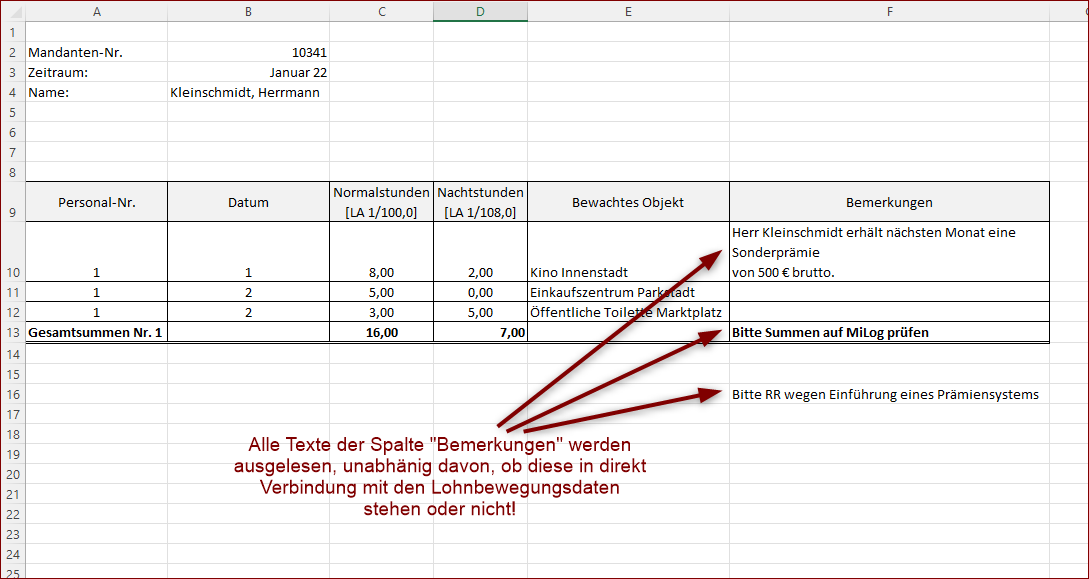The width and height of the screenshot is (1089, 579).
Task: Click the 'Datum' header cell
Action: point(249,202)
